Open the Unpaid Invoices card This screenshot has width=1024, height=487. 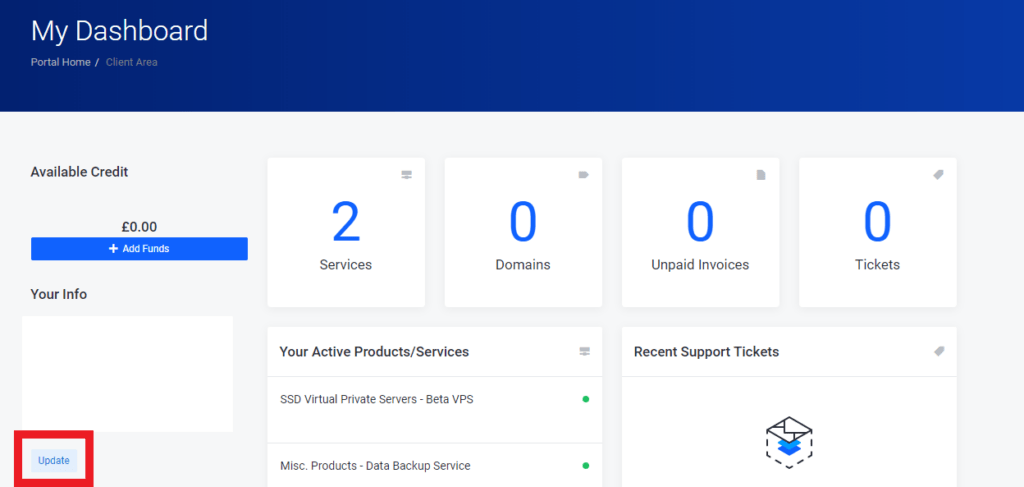click(700, 232)
